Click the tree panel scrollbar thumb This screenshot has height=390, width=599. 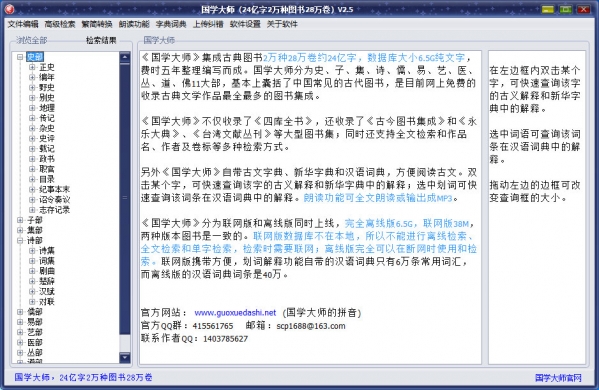click(125, 199)
